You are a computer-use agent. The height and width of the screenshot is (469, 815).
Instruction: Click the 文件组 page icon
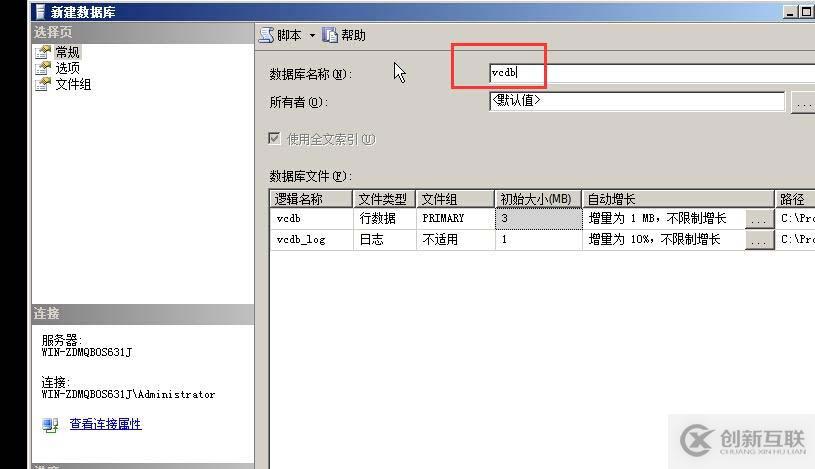coord(43,84)
